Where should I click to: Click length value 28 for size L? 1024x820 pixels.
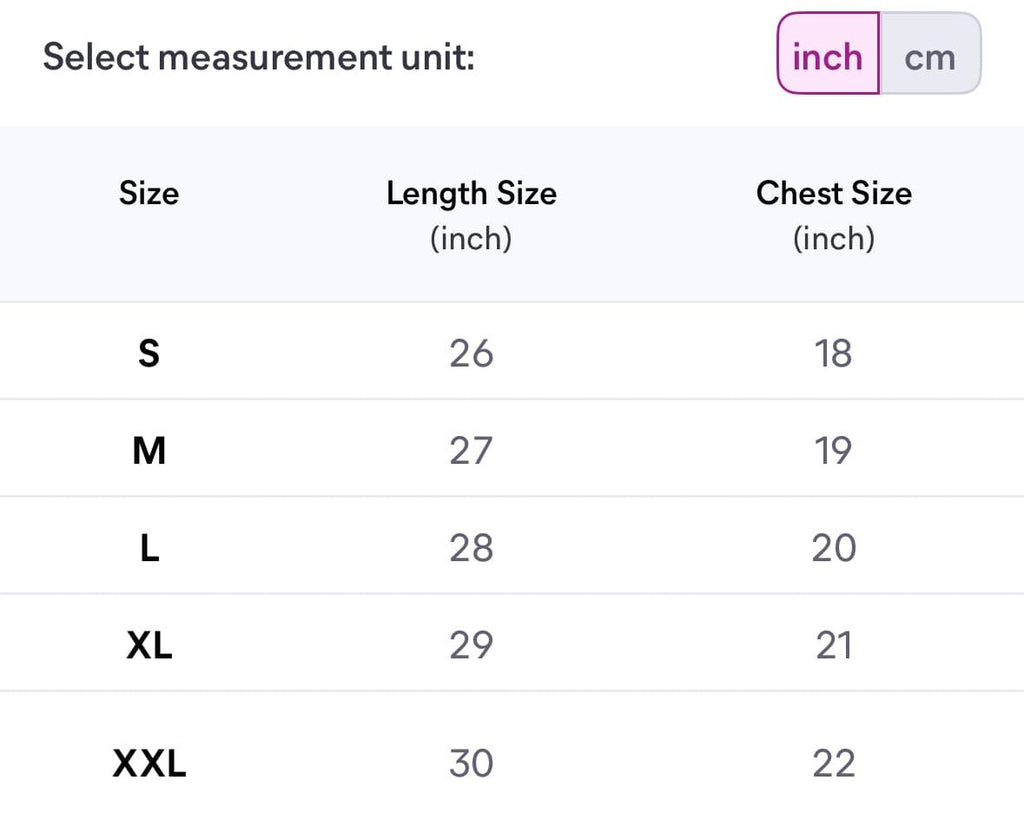click(471, 548)
